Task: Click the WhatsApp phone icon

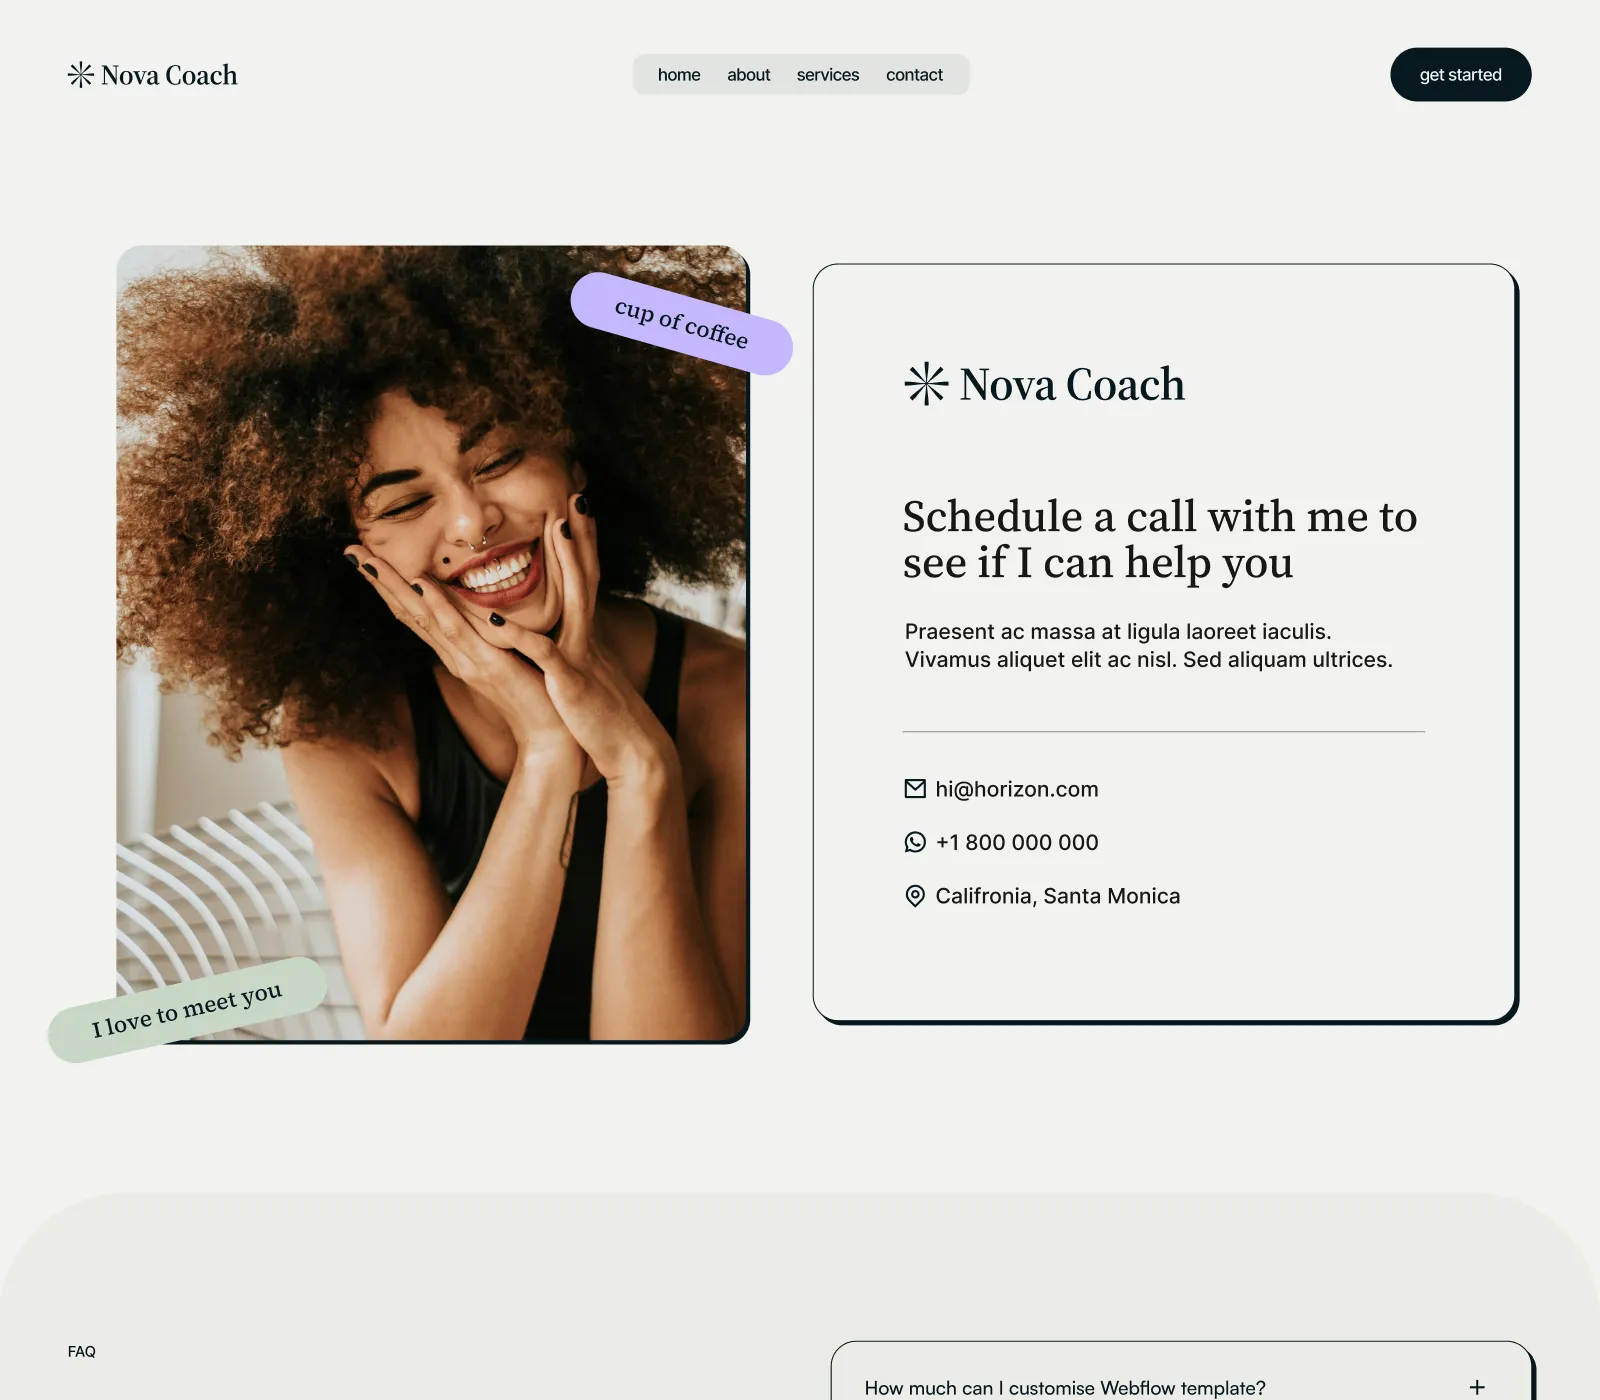Action: [x=915, y=842]
